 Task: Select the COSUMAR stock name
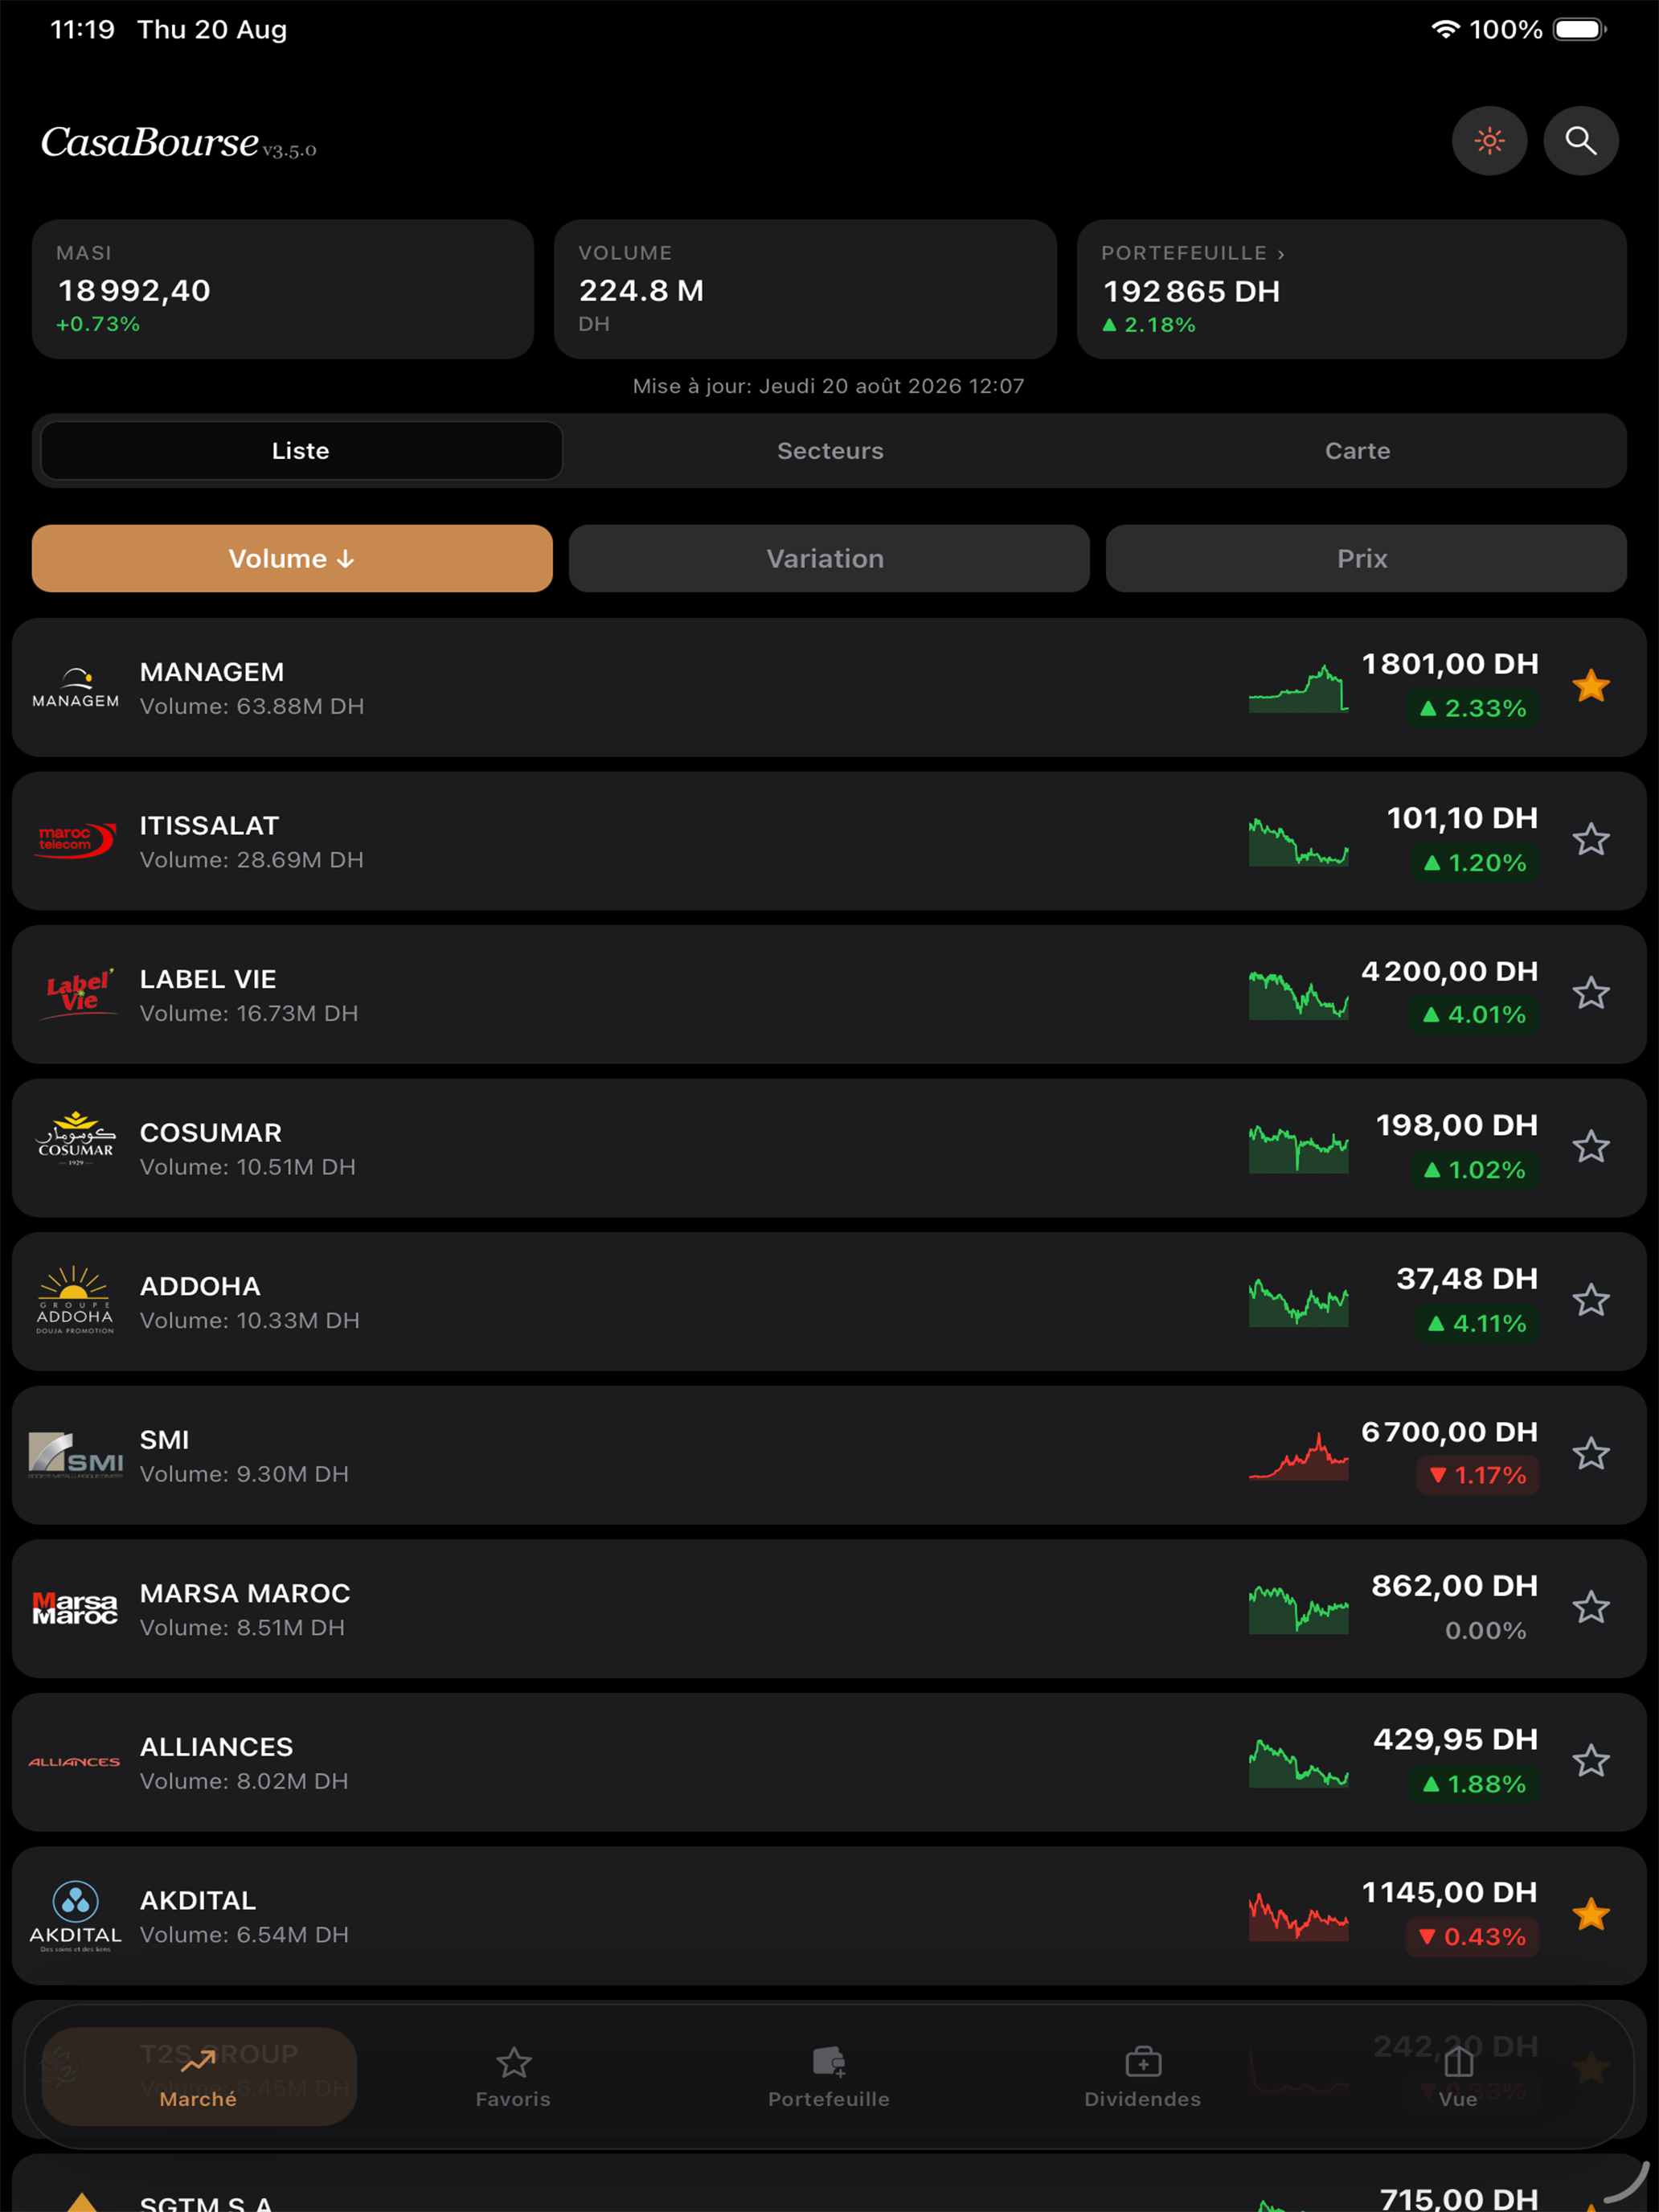pyautogui.click(x=211, y=1133)
